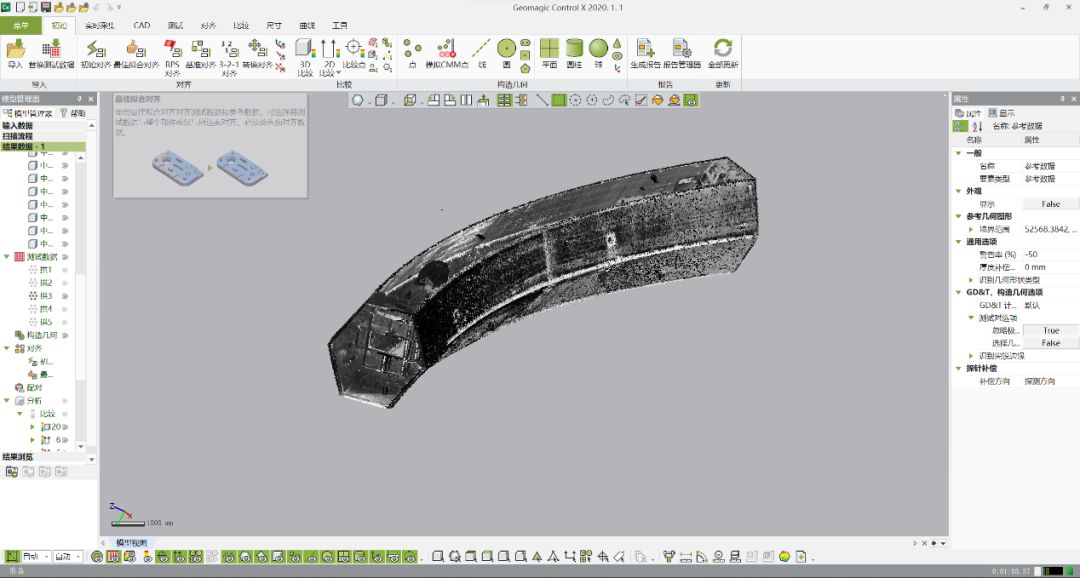Screen dimensions: 1080x578
Task: Click the 替换测试数据 button
Action: coord(51,54)
